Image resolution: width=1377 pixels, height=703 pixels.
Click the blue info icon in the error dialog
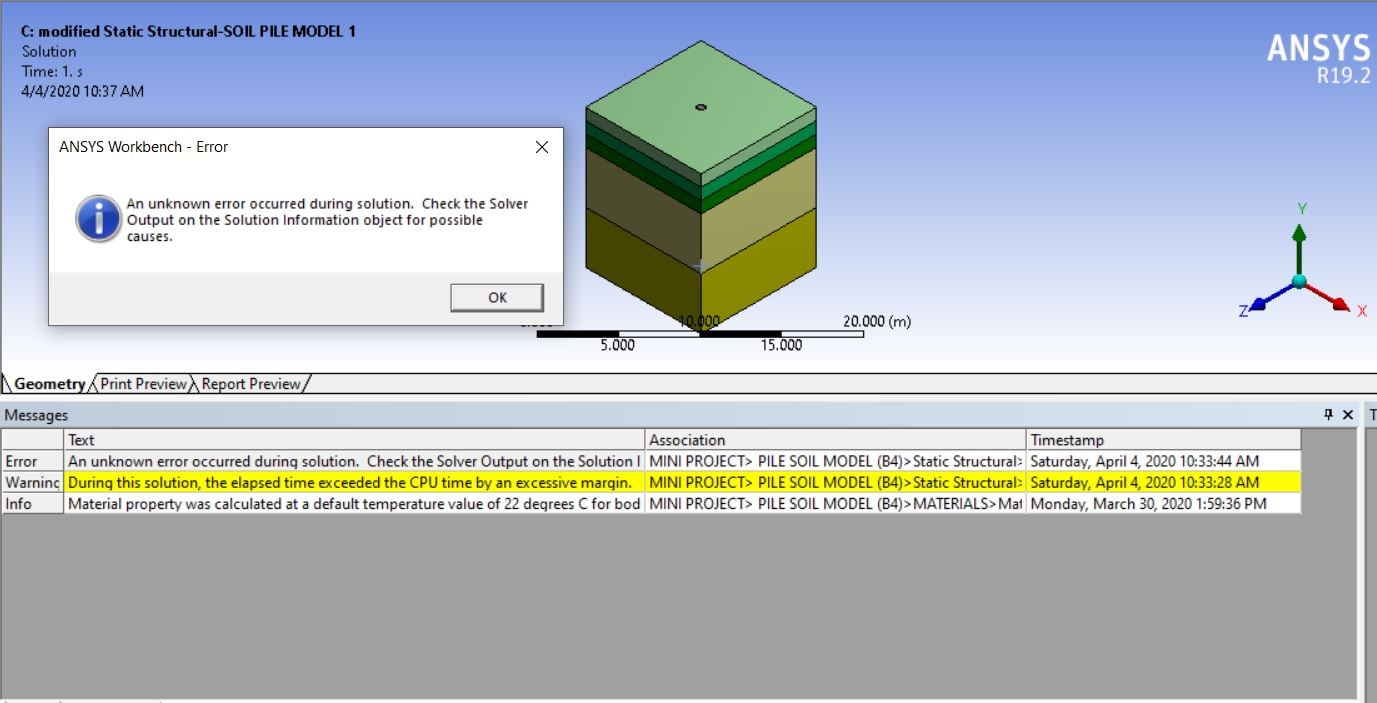(97, 219)
